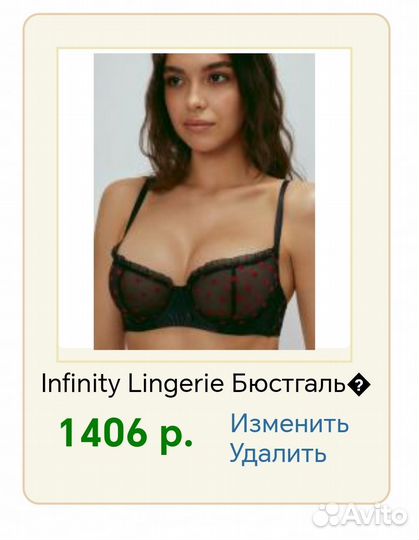Screen dimensions: 419x540
Task: Click the р. currency symbol
Action: (x=177, y=436)
